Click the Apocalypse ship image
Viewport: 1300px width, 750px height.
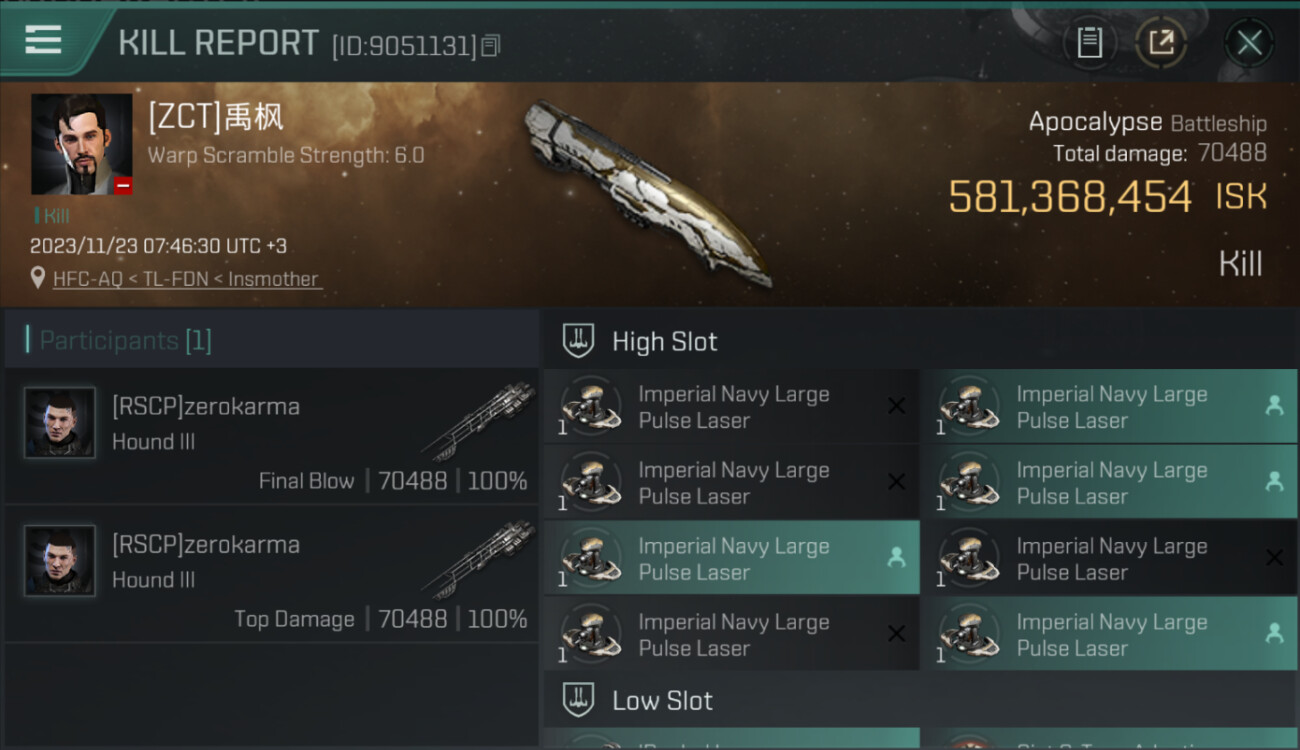pos(648,192)
